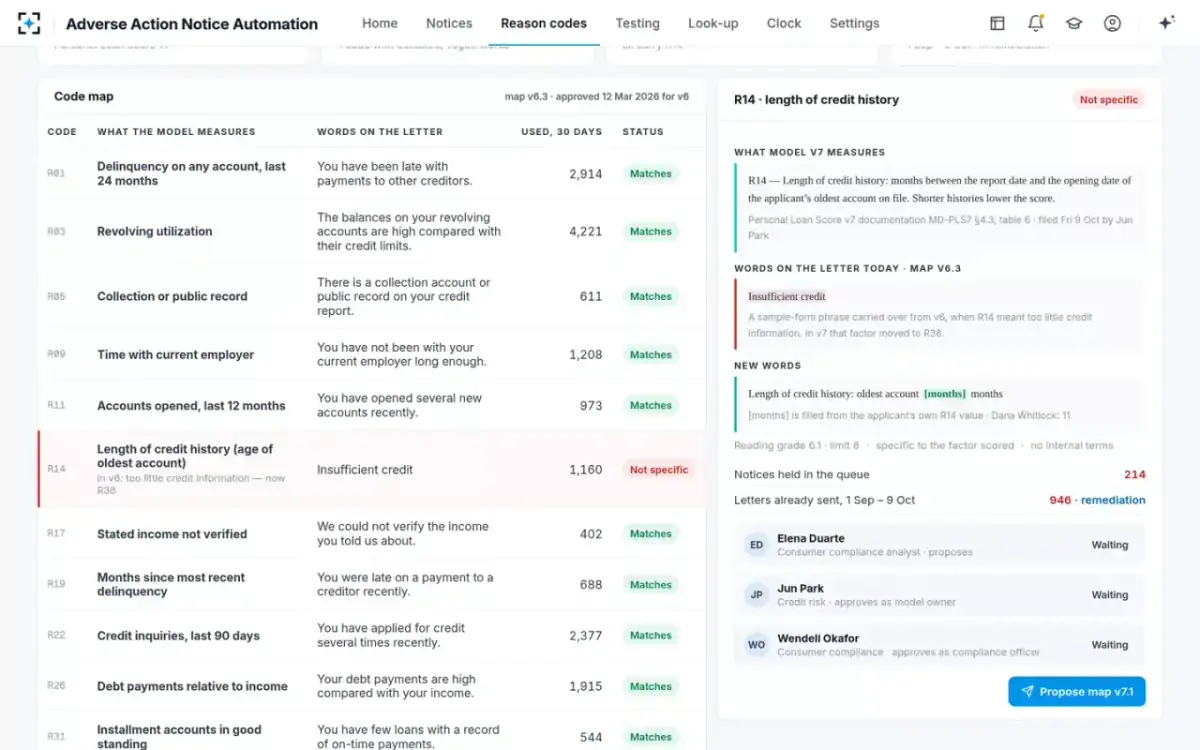Click the Adverse Action Notice Automation title
This screenshot has height=750, width=1200.
(x=192, y=24)
